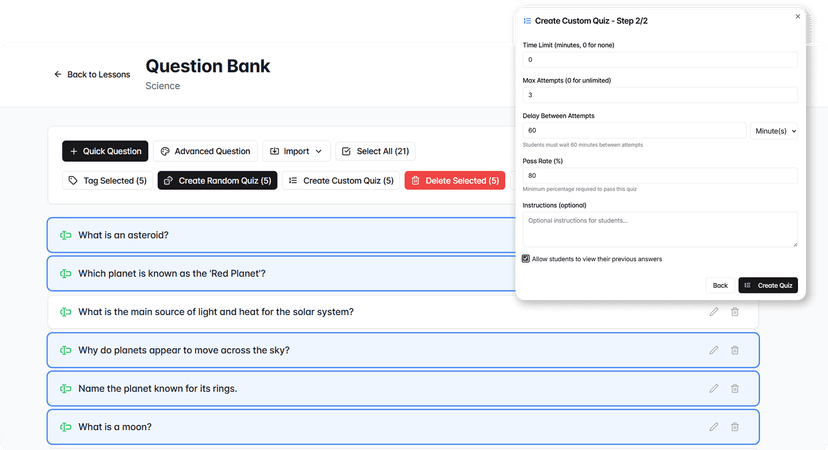This screenshot has width=828, height=450.
Task: Select 'Name the planet known for its rings' question
Action: pyautogui.click(x=403, y=389)
